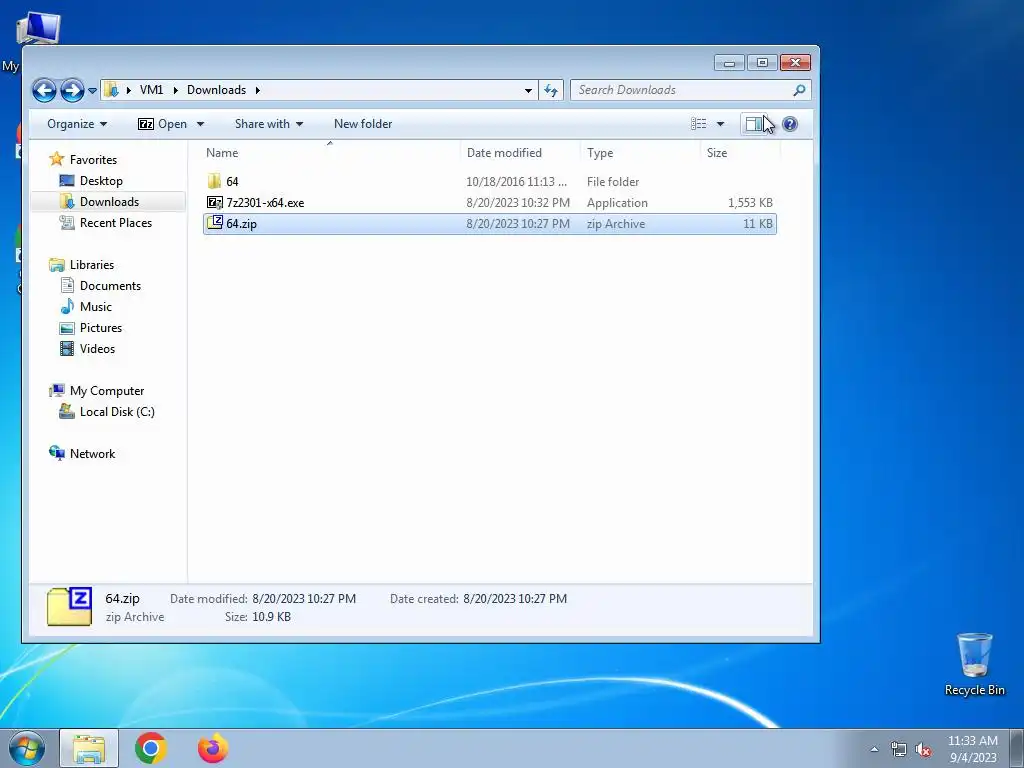This screenshot has height=768, width=1024.
Task: Refresh the Downloads folder view
Action: tap(551, 91)
